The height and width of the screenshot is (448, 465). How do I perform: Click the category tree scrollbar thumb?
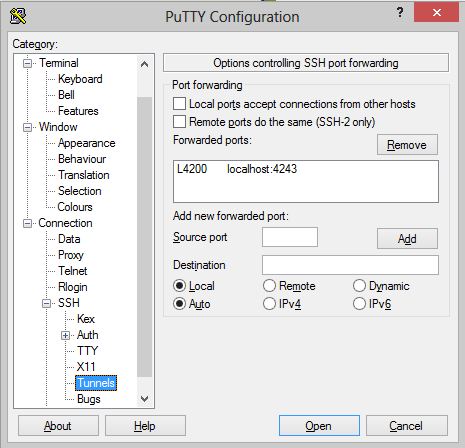[144, 237]
